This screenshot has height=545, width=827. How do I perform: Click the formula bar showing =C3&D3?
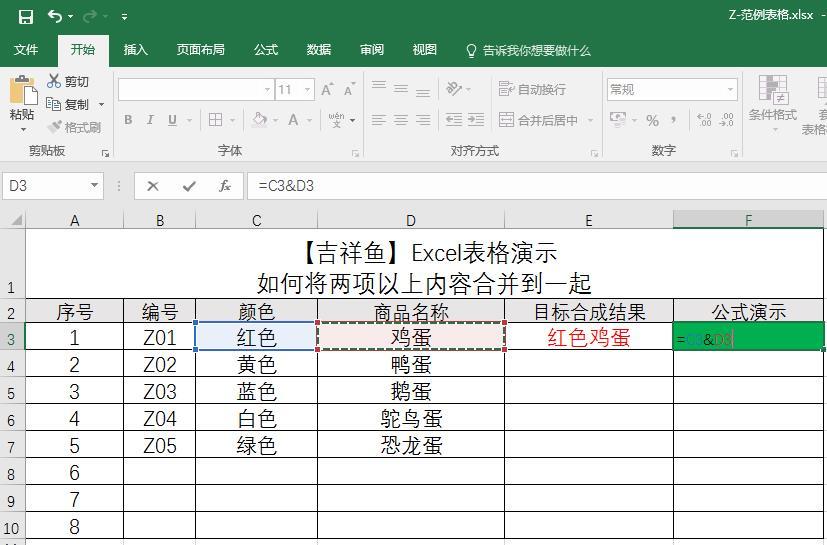tap(537, 186)
